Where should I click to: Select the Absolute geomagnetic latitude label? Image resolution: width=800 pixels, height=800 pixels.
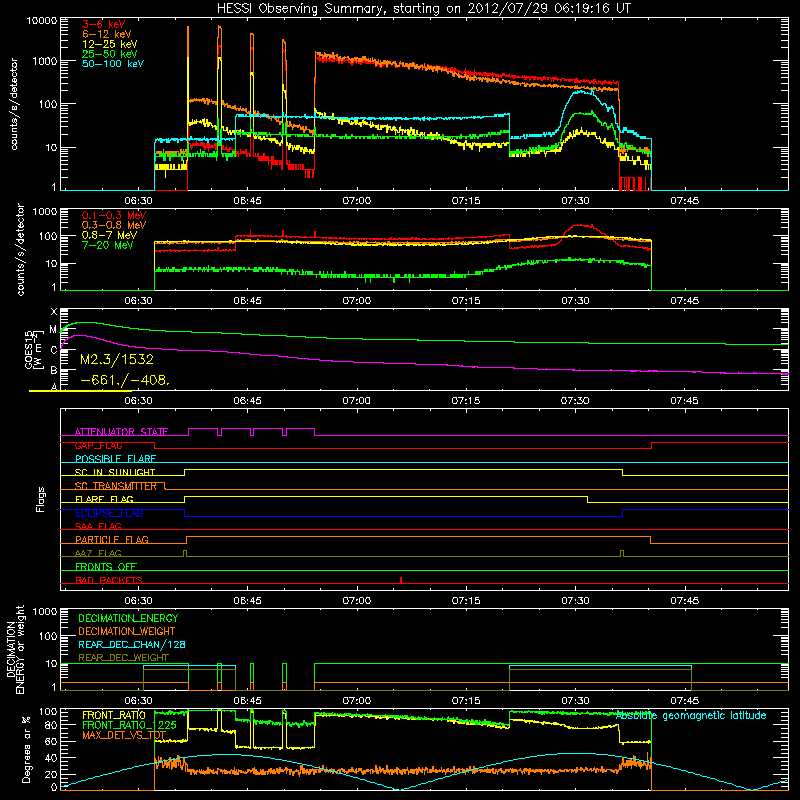click(x=691, y=715)
